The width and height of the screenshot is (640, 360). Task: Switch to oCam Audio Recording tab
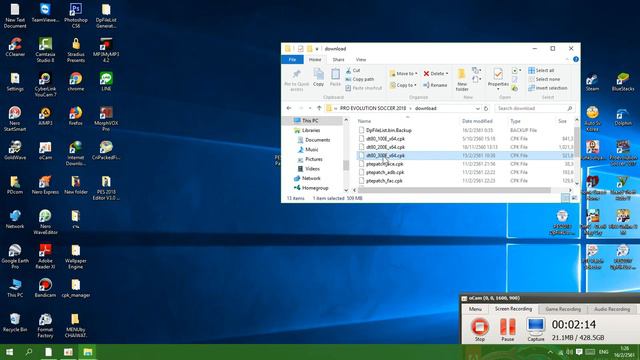pyautogui.click(x=612, y=309)
